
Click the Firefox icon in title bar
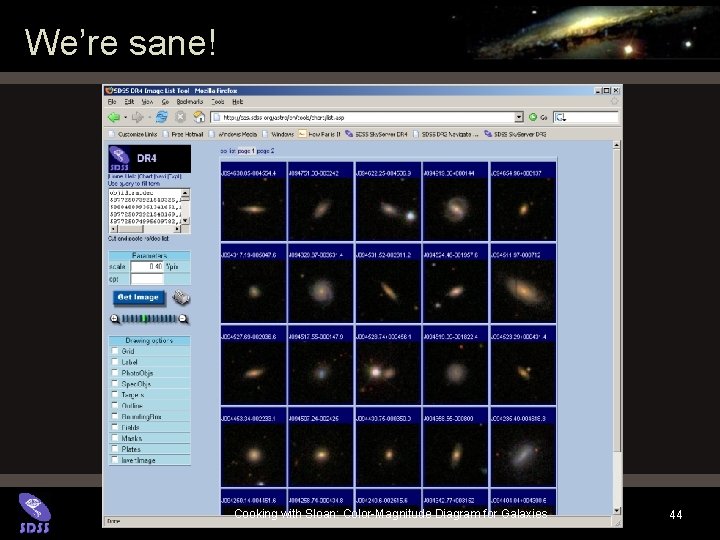point(109,90)
